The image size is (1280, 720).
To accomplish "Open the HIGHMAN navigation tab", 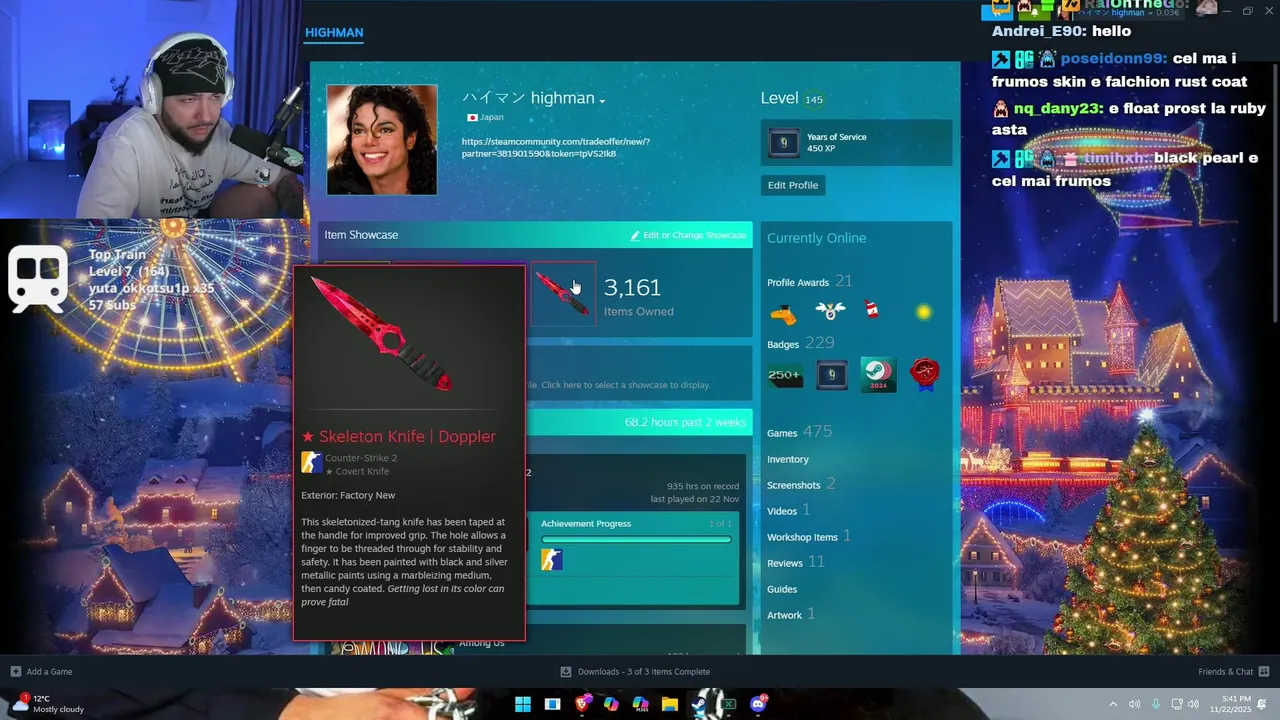I will [334, 32].
